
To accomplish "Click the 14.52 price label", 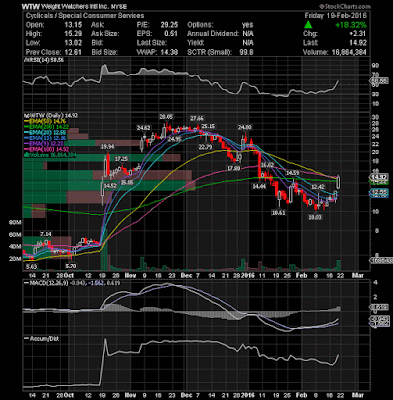I will pyautogui.click(x=110, y=186).
